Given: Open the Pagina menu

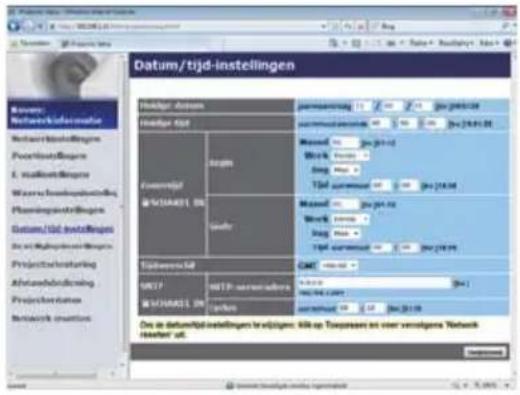Looking at the screenshot, I should coord(420,43).
